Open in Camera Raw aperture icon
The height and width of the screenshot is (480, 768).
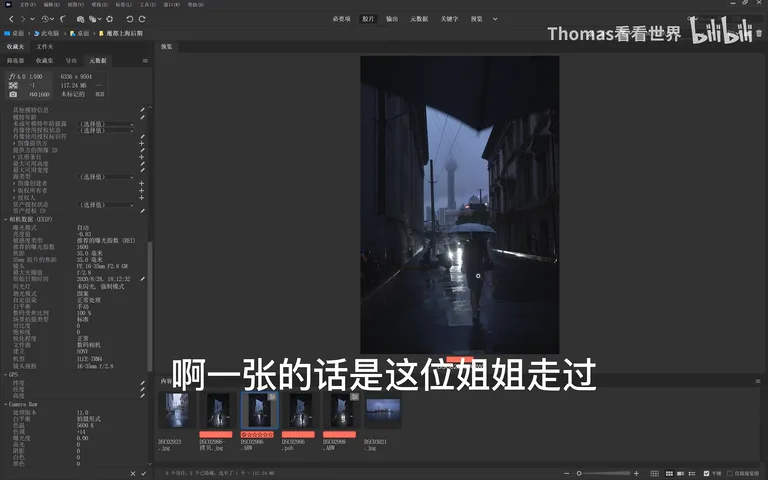click(x=110, y=19)
